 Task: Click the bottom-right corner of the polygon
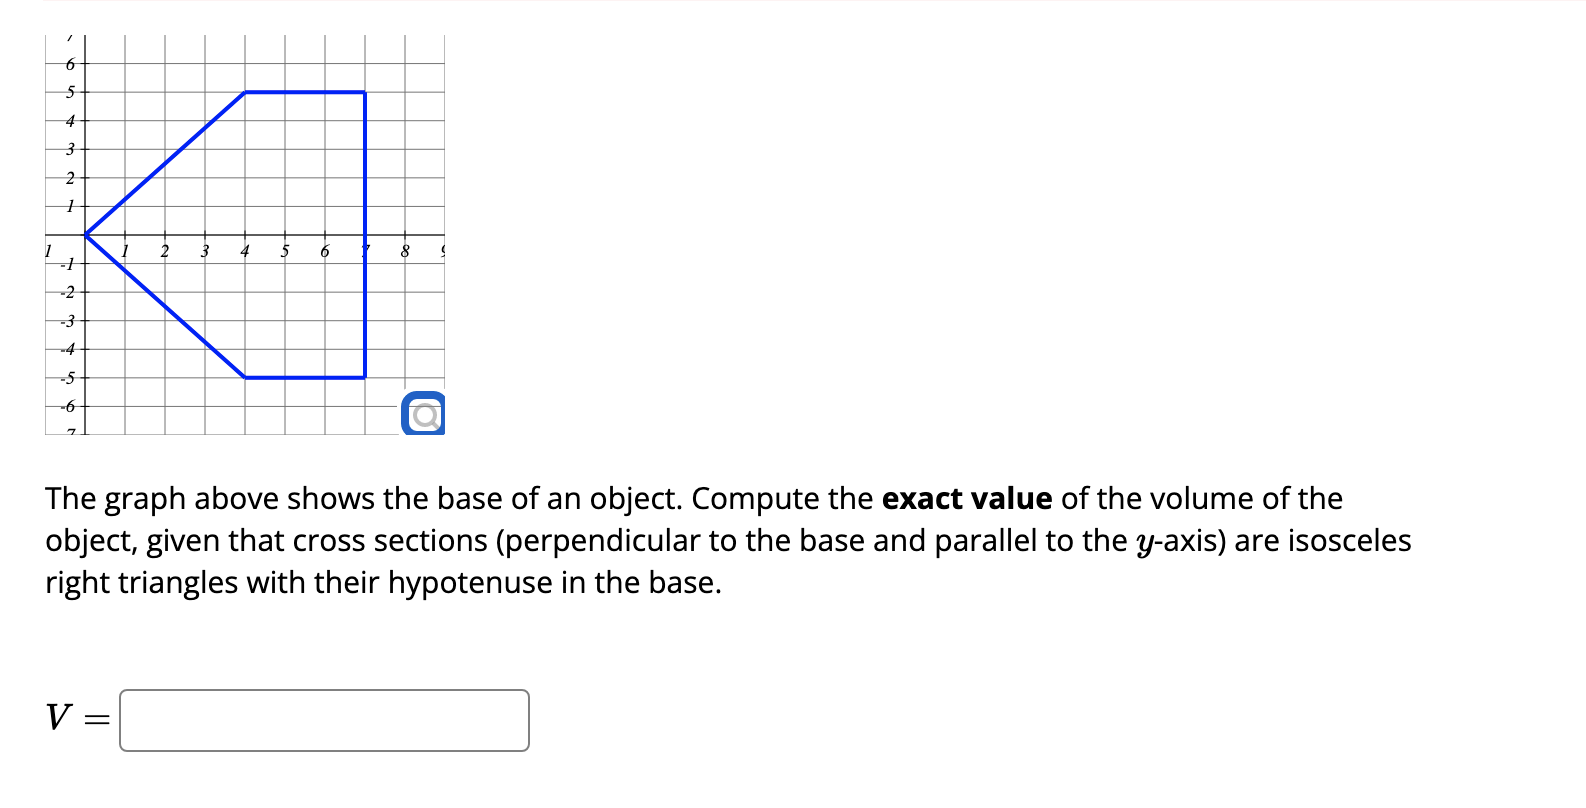click(x=365, y=378)
